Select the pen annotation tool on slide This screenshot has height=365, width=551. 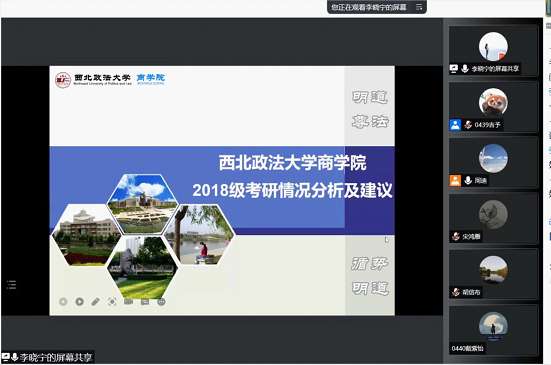(x=96, y=302)
